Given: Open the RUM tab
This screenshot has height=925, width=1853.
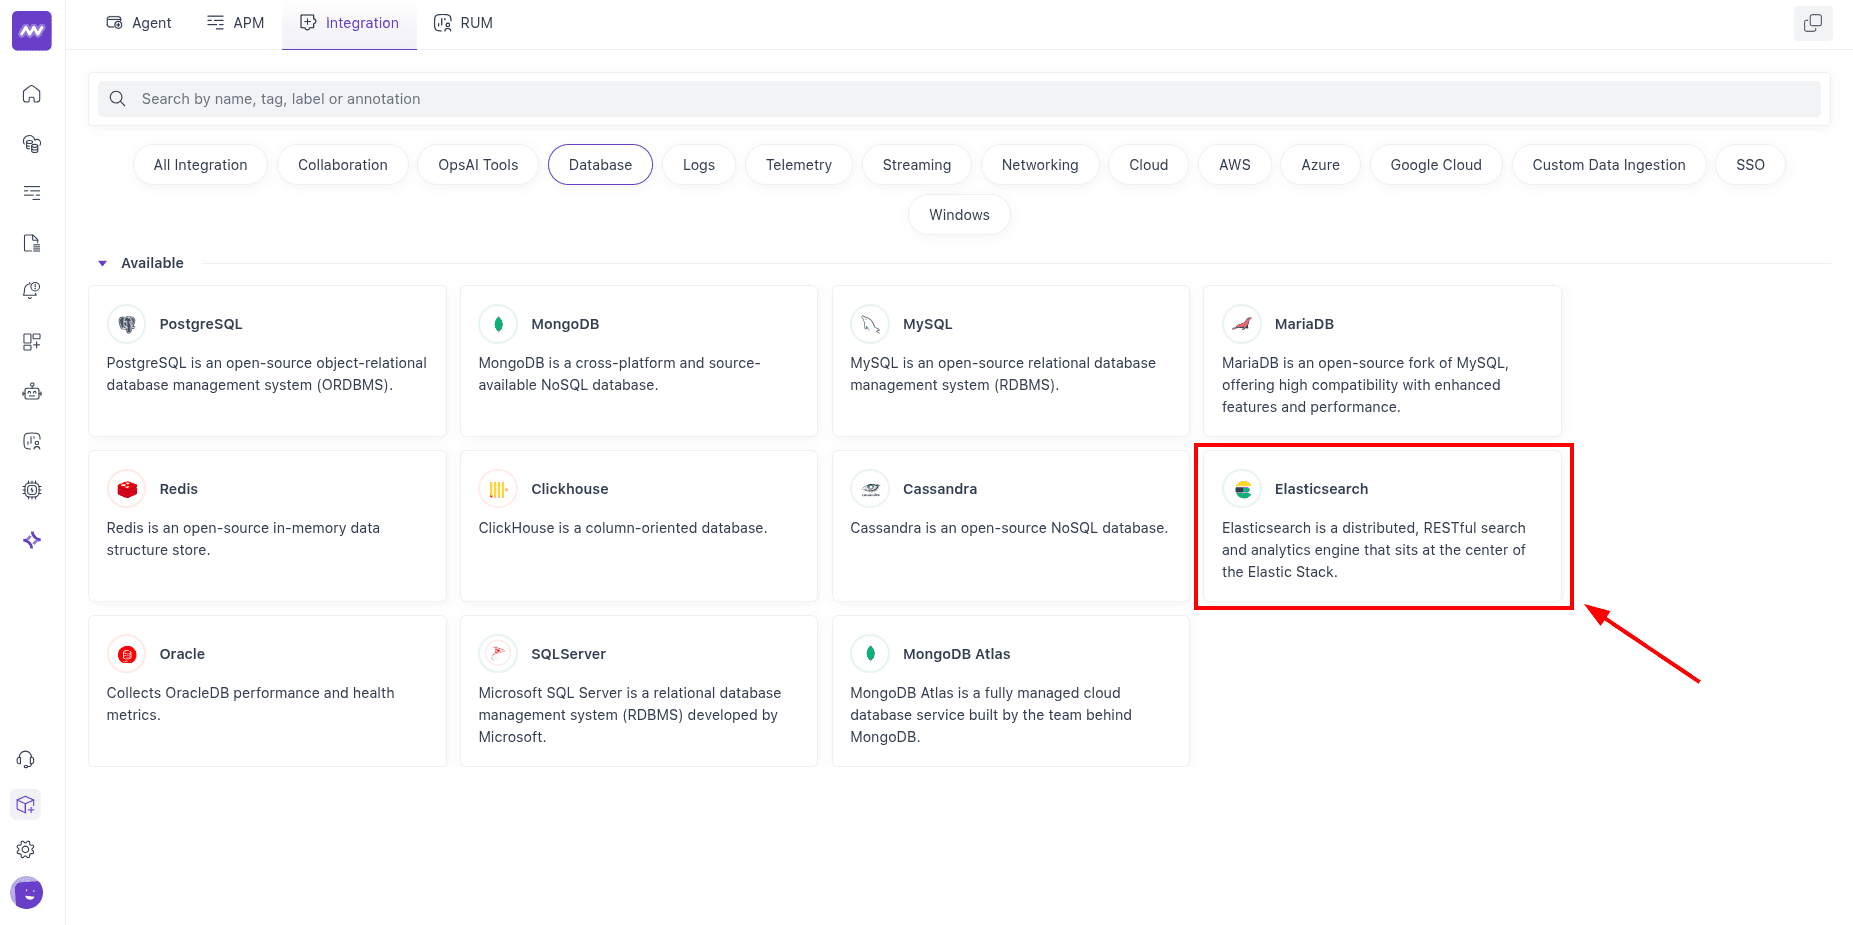Looking at the screenshot, I should click(x=463, y=22).
